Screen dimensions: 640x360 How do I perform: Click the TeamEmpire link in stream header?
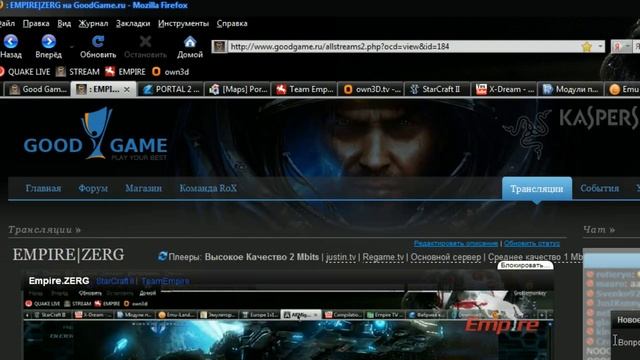[x=165, y=281]
